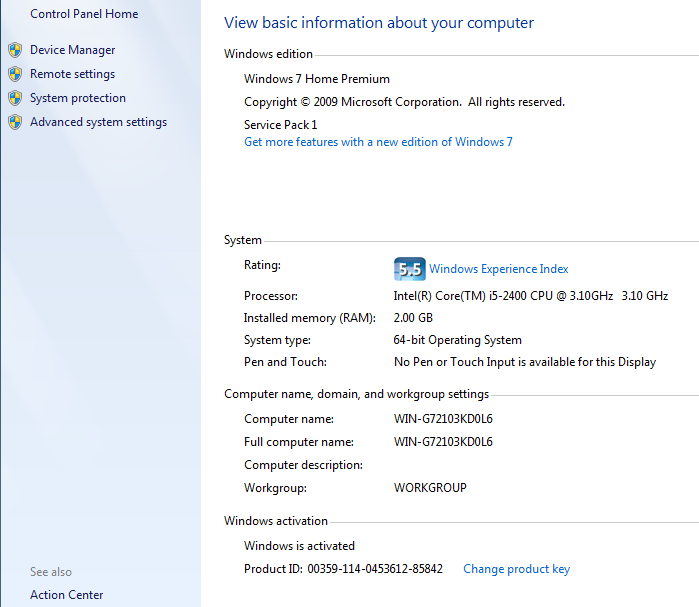Click the shield icon beside Advanced system settings
The image size is (699, 607).
click(15, 122)
